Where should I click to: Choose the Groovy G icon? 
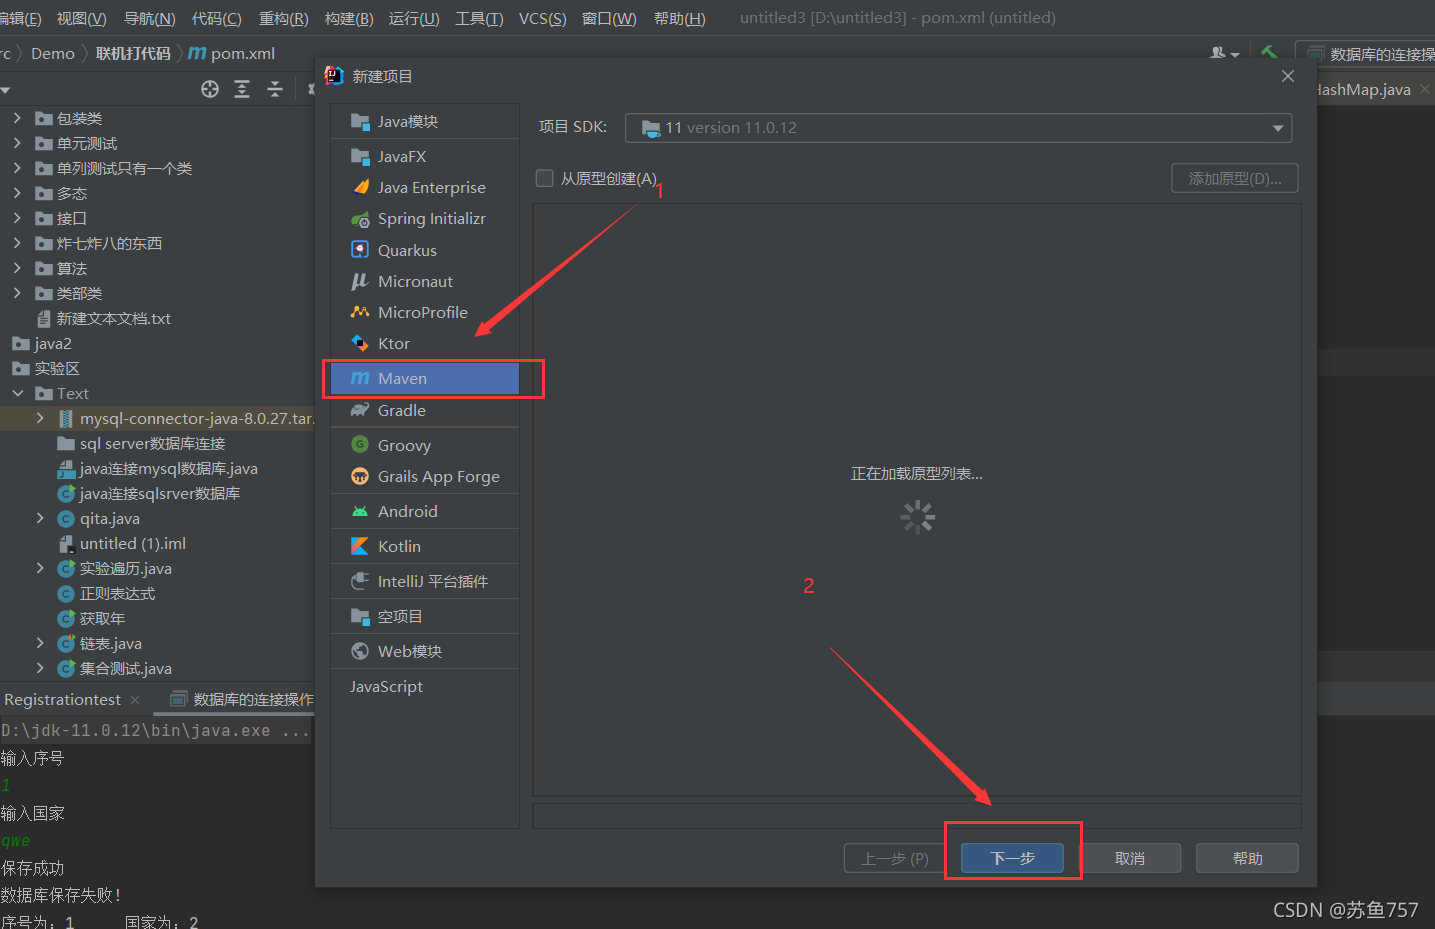[360, 445]
